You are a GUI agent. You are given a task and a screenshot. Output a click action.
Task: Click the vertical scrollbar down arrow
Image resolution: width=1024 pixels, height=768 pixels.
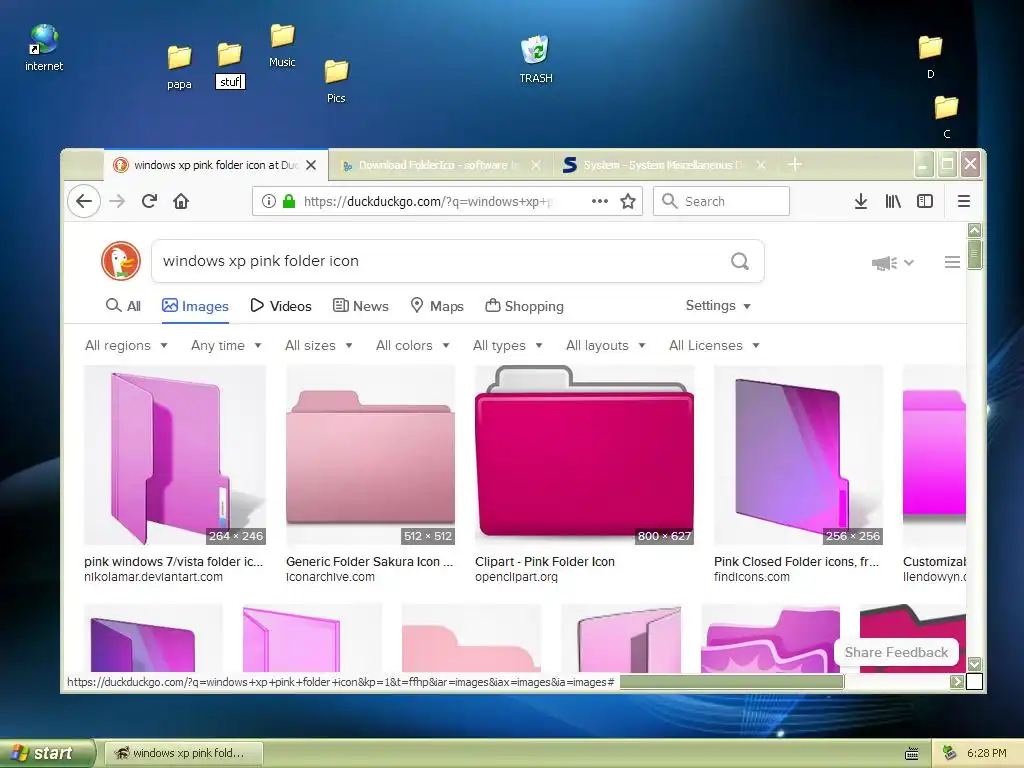point(974,664)
